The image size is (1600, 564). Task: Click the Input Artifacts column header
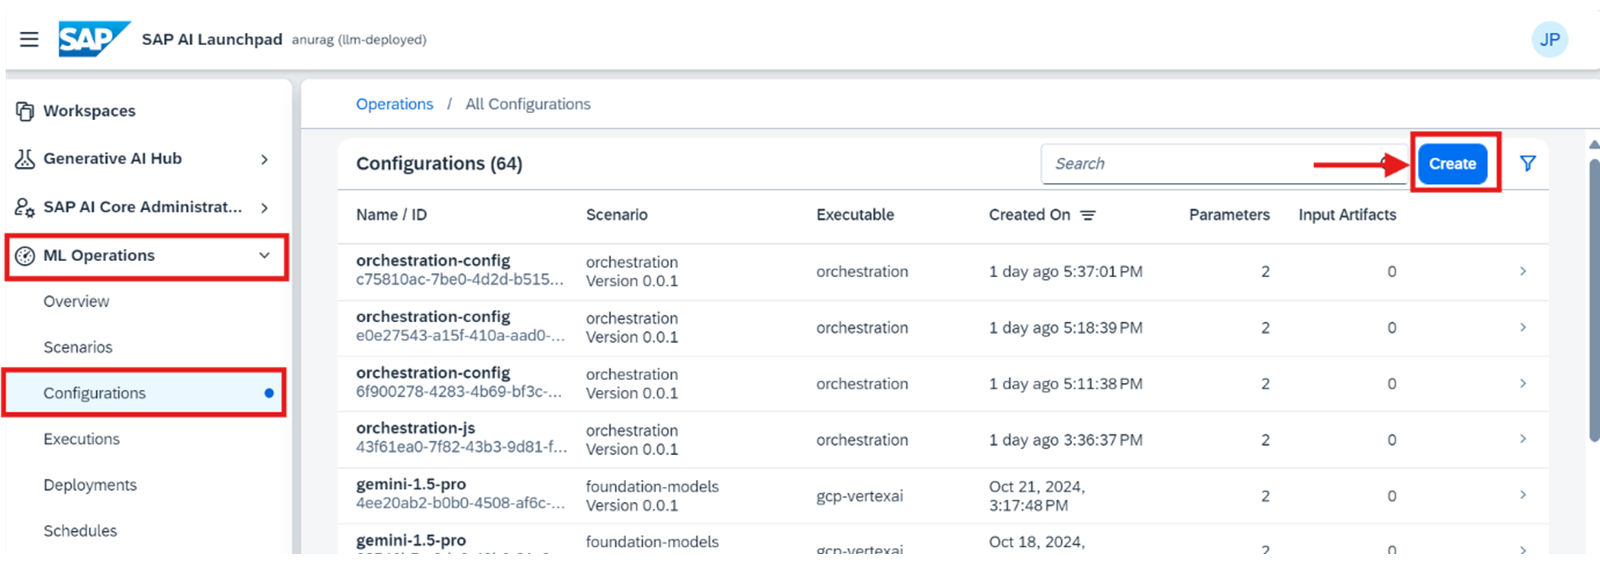click(x=1347, y=215)
